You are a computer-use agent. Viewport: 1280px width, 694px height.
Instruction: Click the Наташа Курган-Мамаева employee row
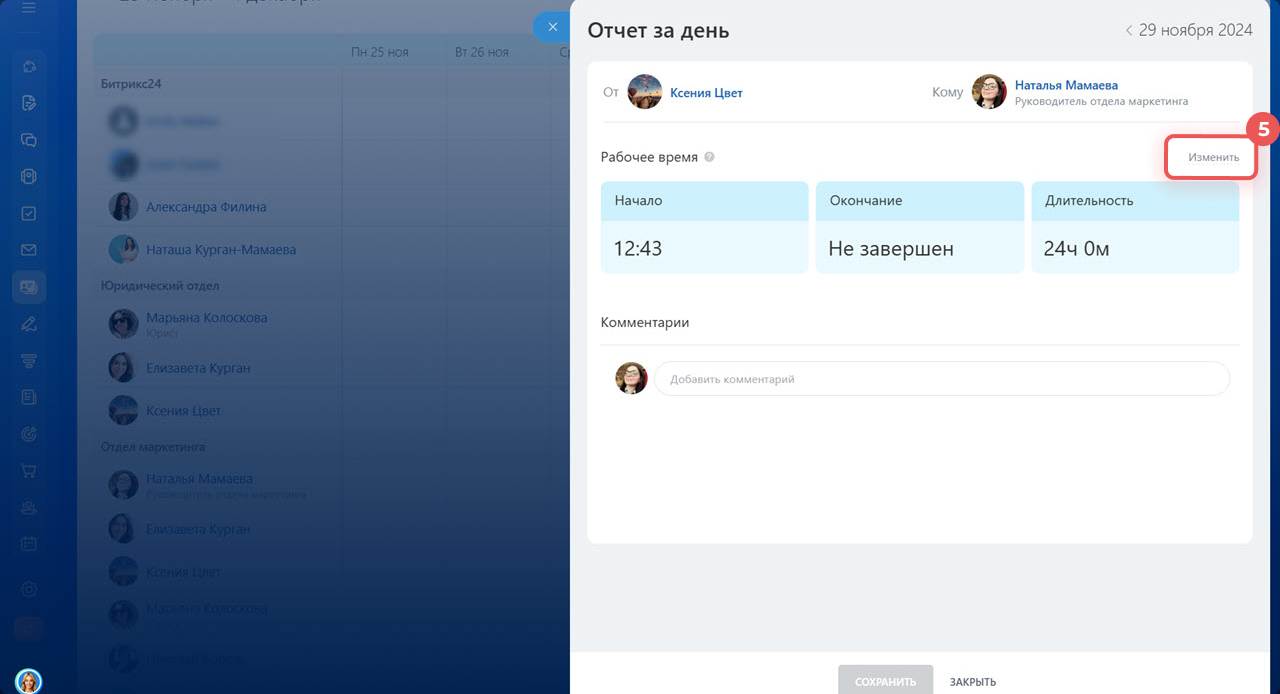pyautogui.click(x=220, y=250)
